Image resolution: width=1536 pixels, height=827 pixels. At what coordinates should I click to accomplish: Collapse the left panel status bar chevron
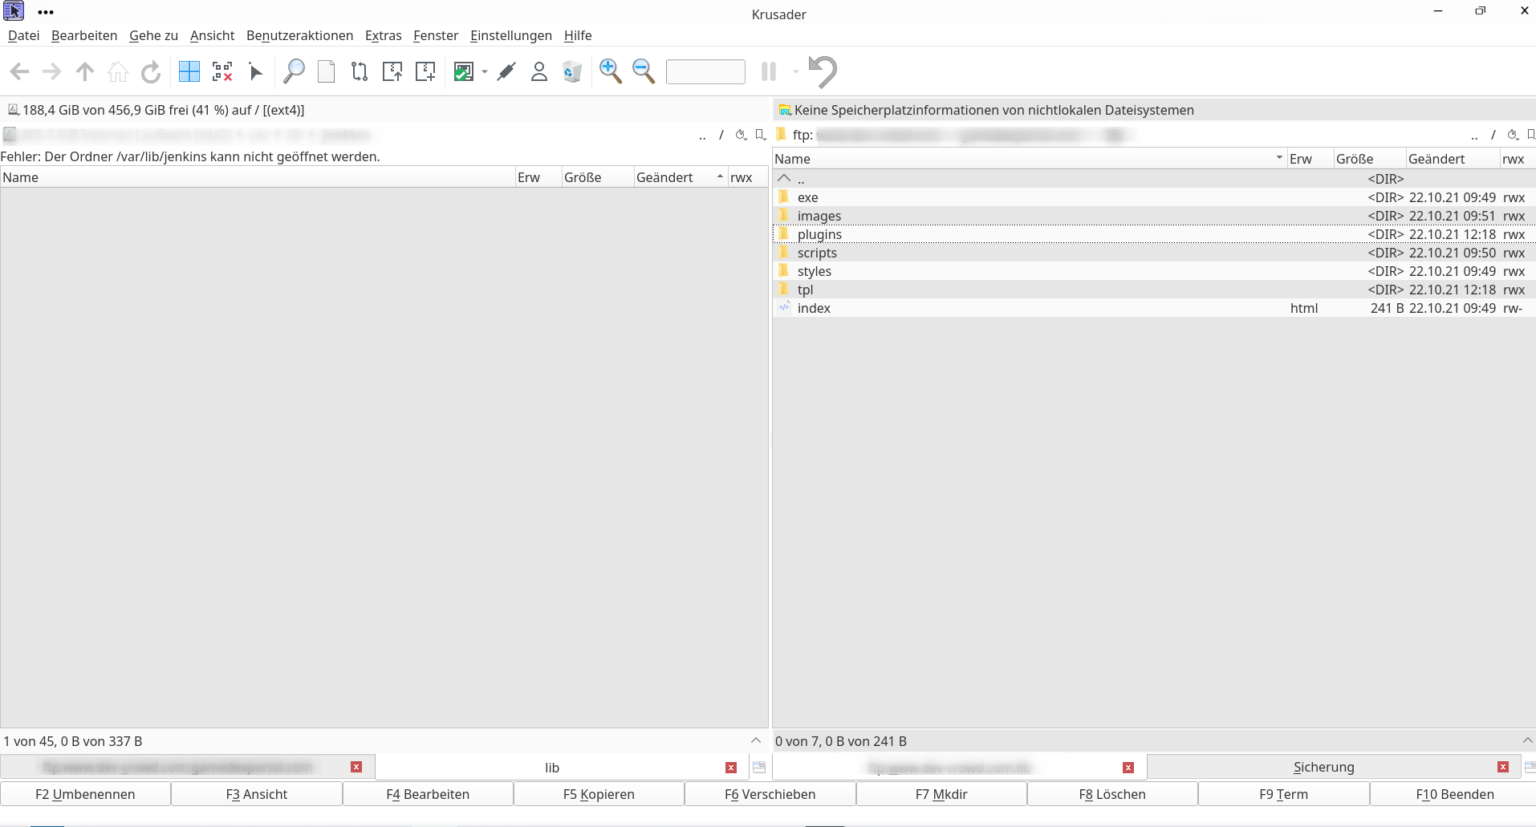coord(757,741)
